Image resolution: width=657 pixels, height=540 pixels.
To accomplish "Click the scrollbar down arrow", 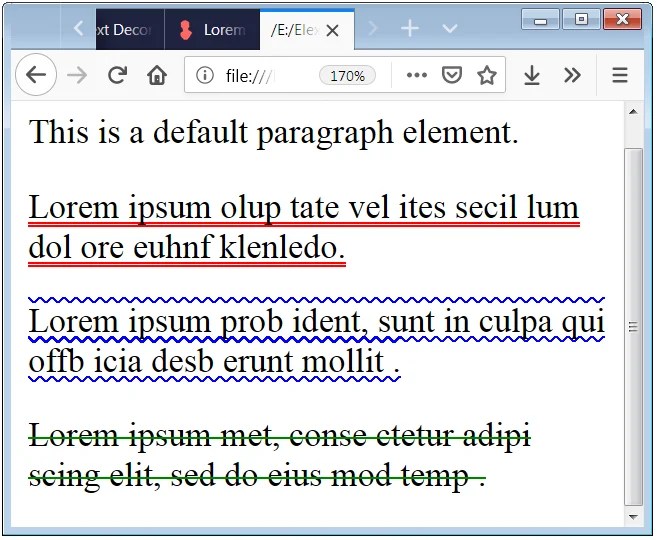I will click(633, 517).
